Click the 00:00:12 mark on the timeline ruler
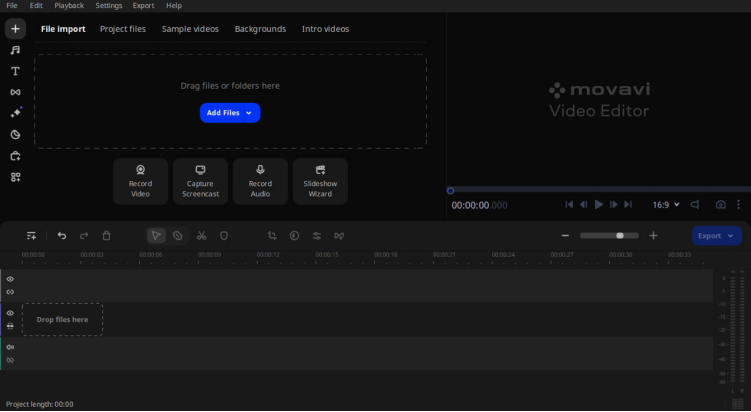This screenshot has height=412, width=751. (268, 255)
